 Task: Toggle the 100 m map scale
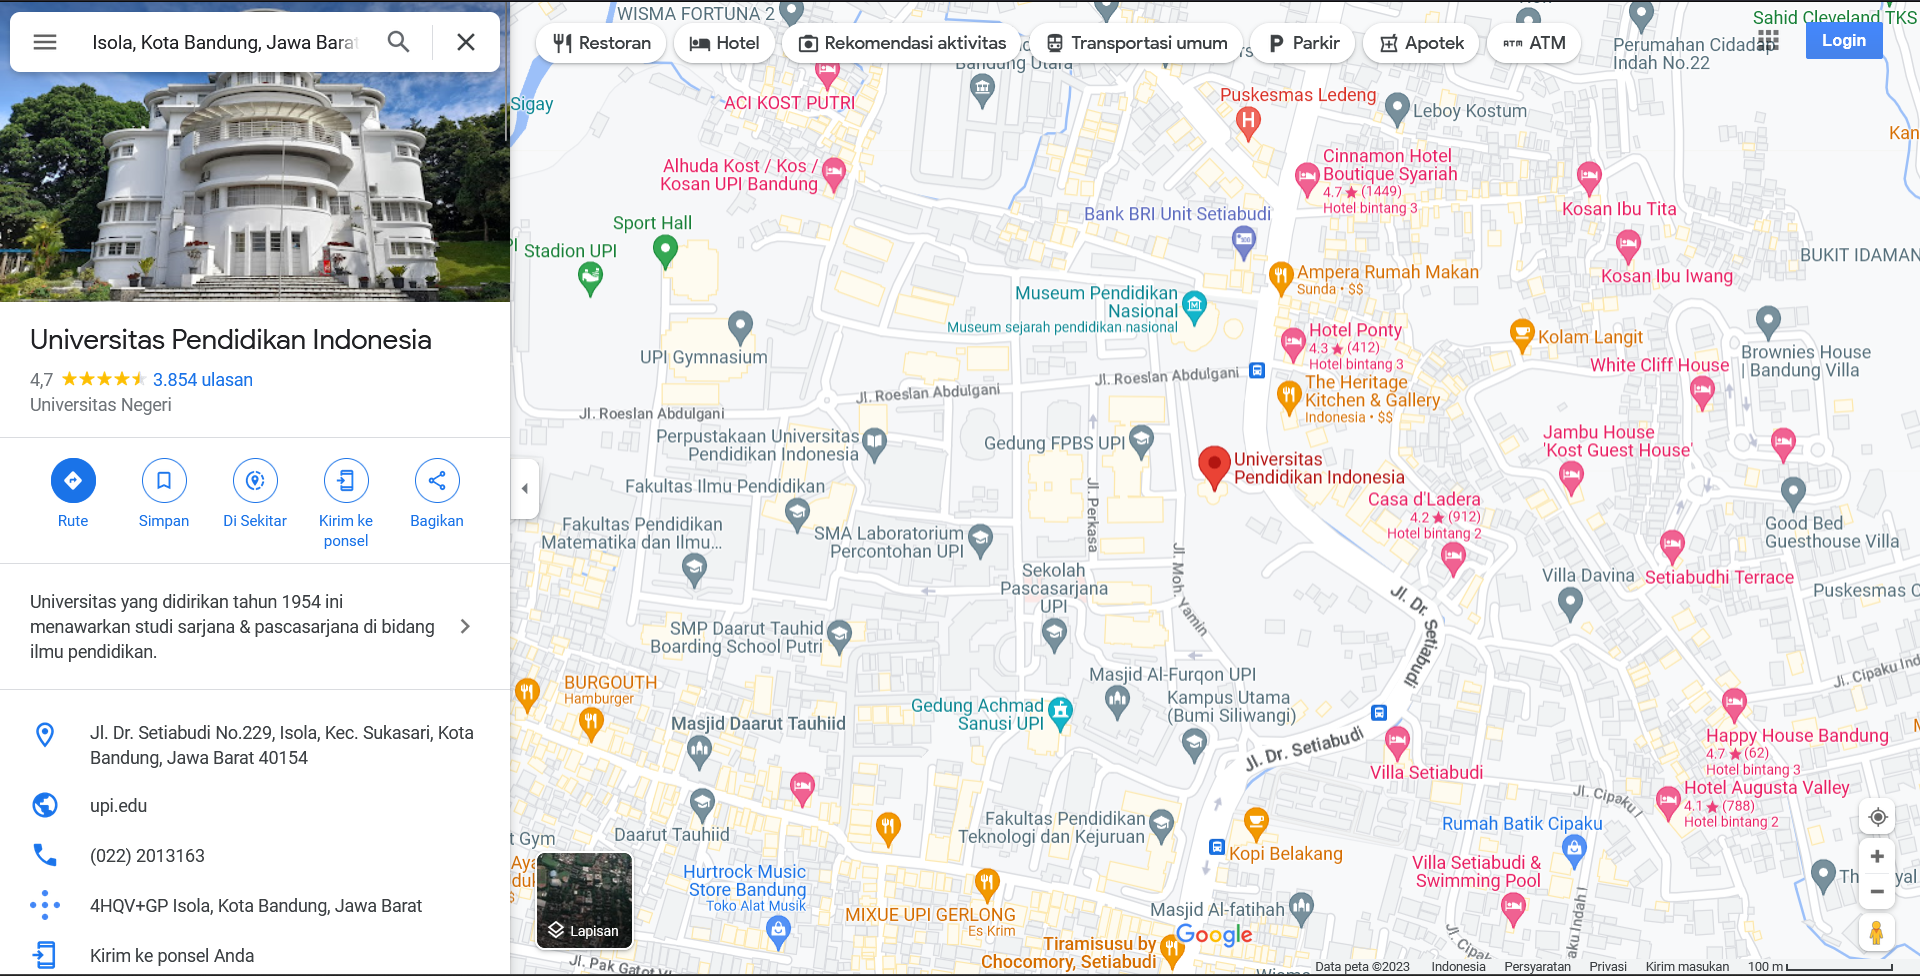(1820, 967)
